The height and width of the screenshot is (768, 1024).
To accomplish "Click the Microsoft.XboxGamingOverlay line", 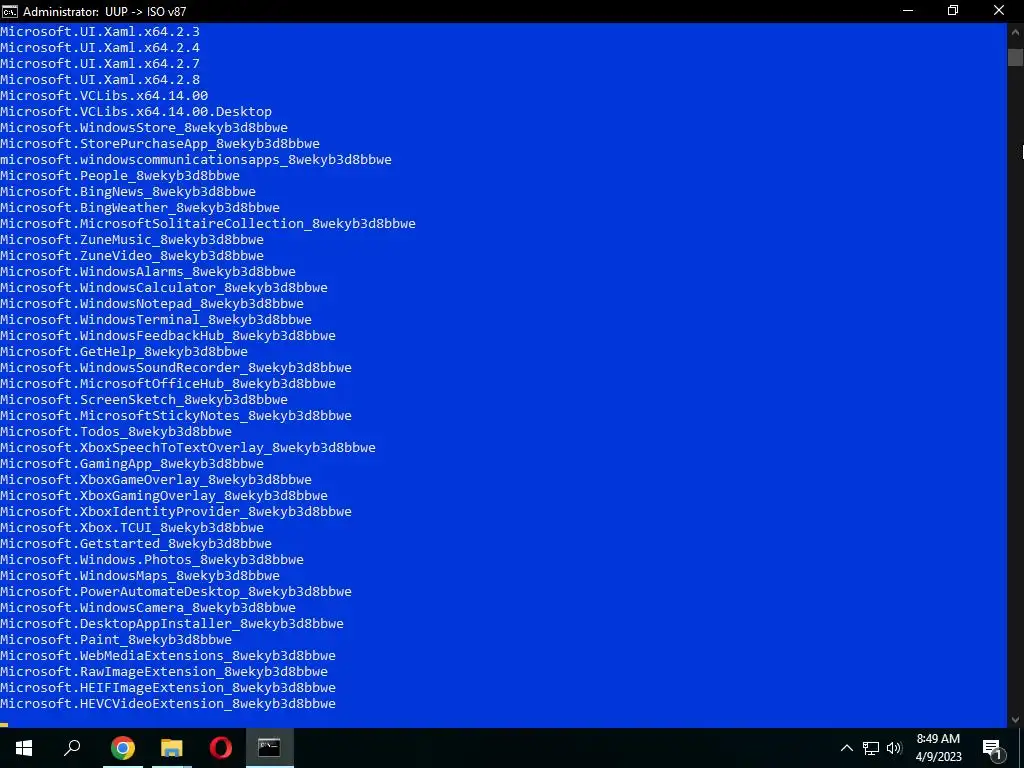I will [x=164, y=496].
